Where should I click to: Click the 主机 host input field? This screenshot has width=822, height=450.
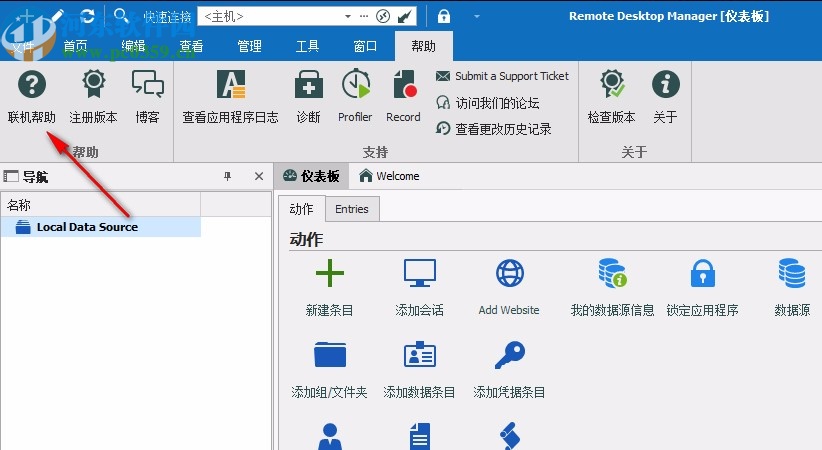pyautogui.click(x=270, y=17)
